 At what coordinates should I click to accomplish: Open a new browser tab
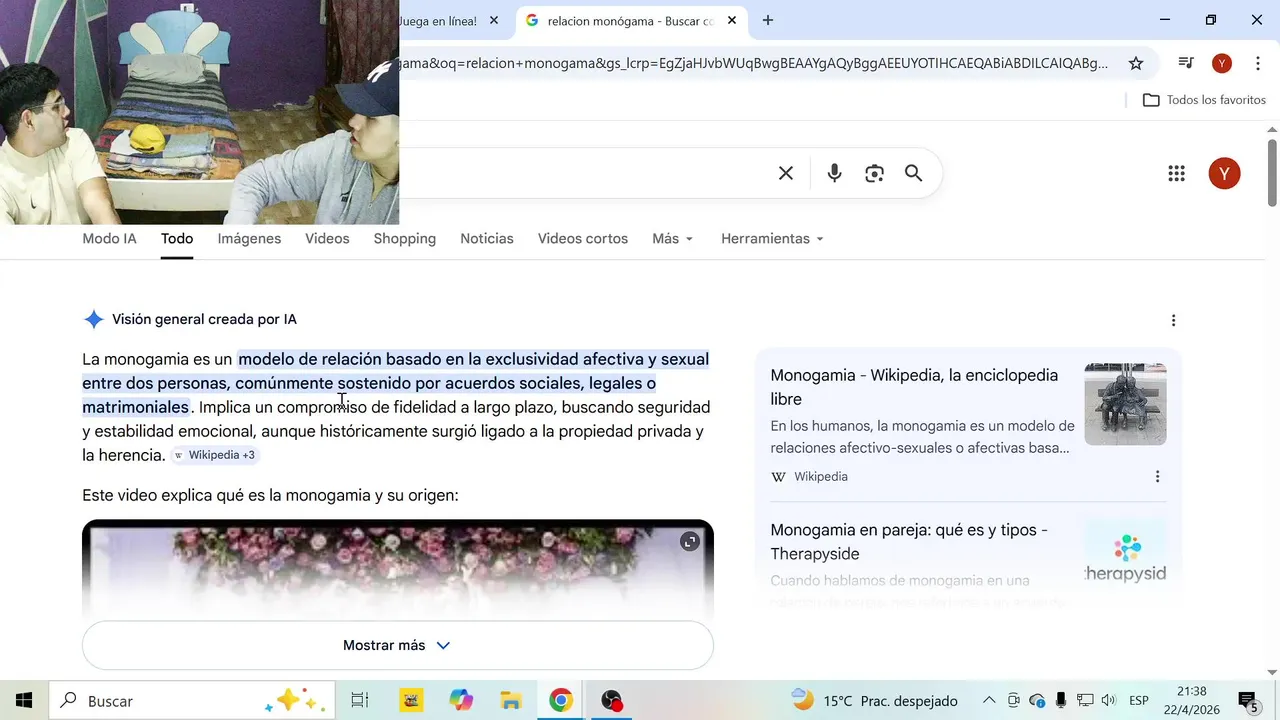click(x=768, y=20)
